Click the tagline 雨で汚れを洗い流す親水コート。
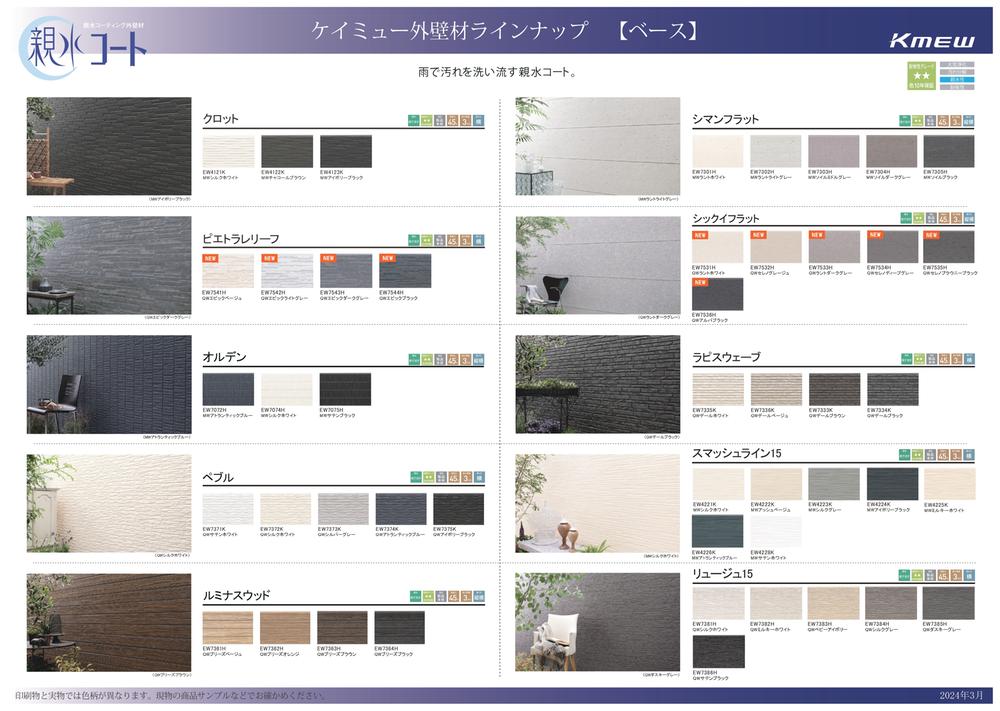 point(498,72)
